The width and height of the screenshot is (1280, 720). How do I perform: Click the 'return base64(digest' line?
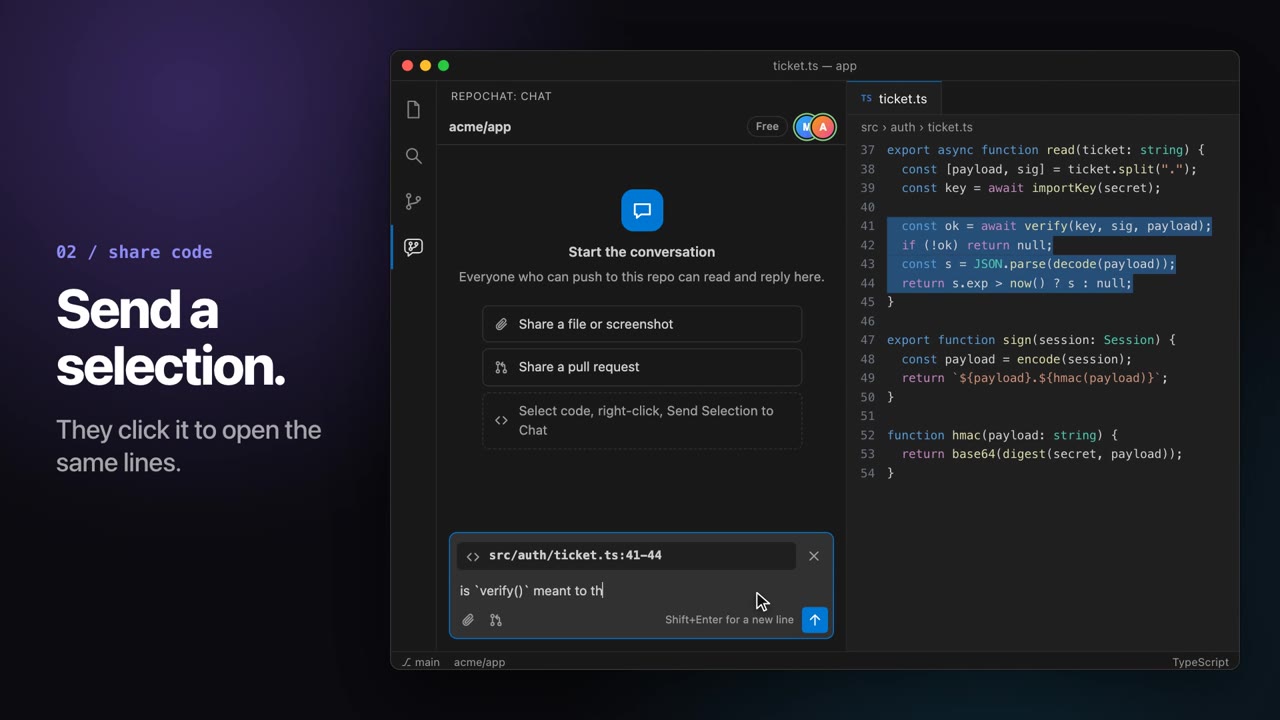(x=1042, y=454)
